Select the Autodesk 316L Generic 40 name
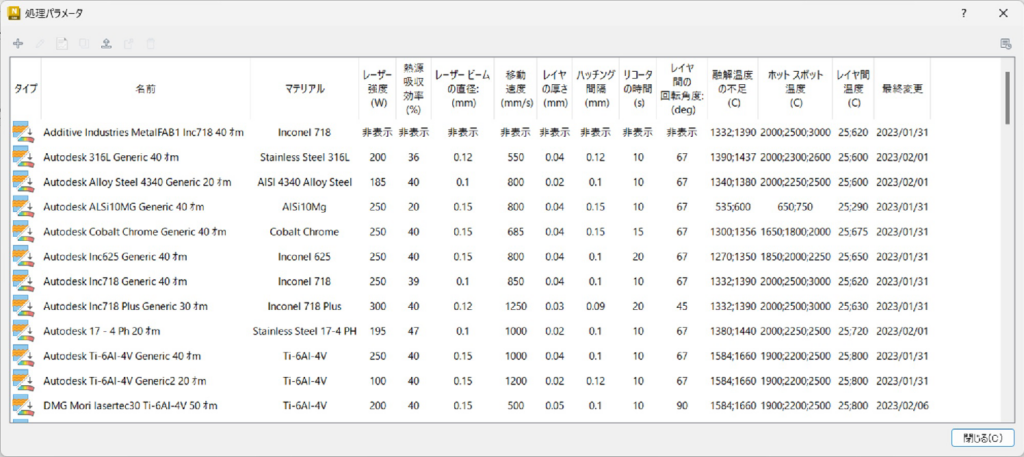The width and height of the screenshot is (1024, 457). click(x=111, y=157)
